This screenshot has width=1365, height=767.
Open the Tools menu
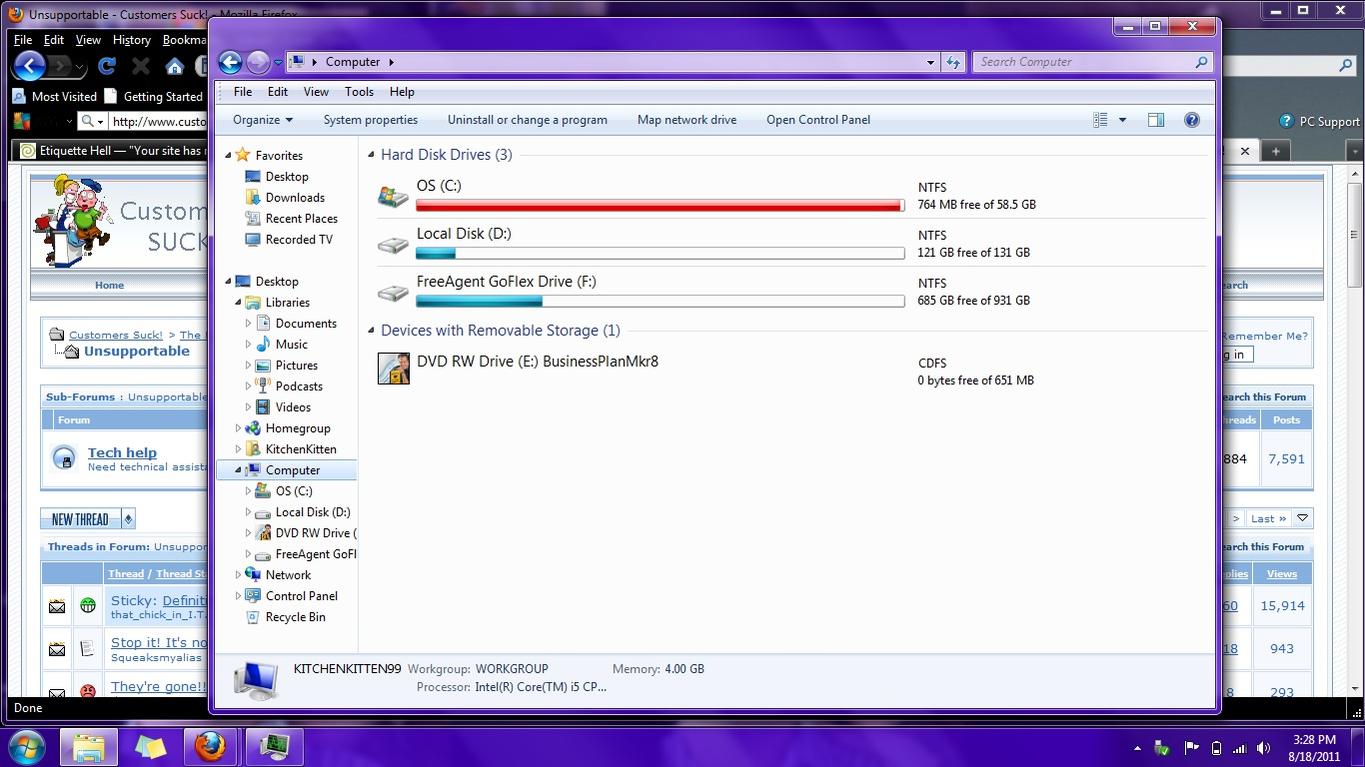359,92
